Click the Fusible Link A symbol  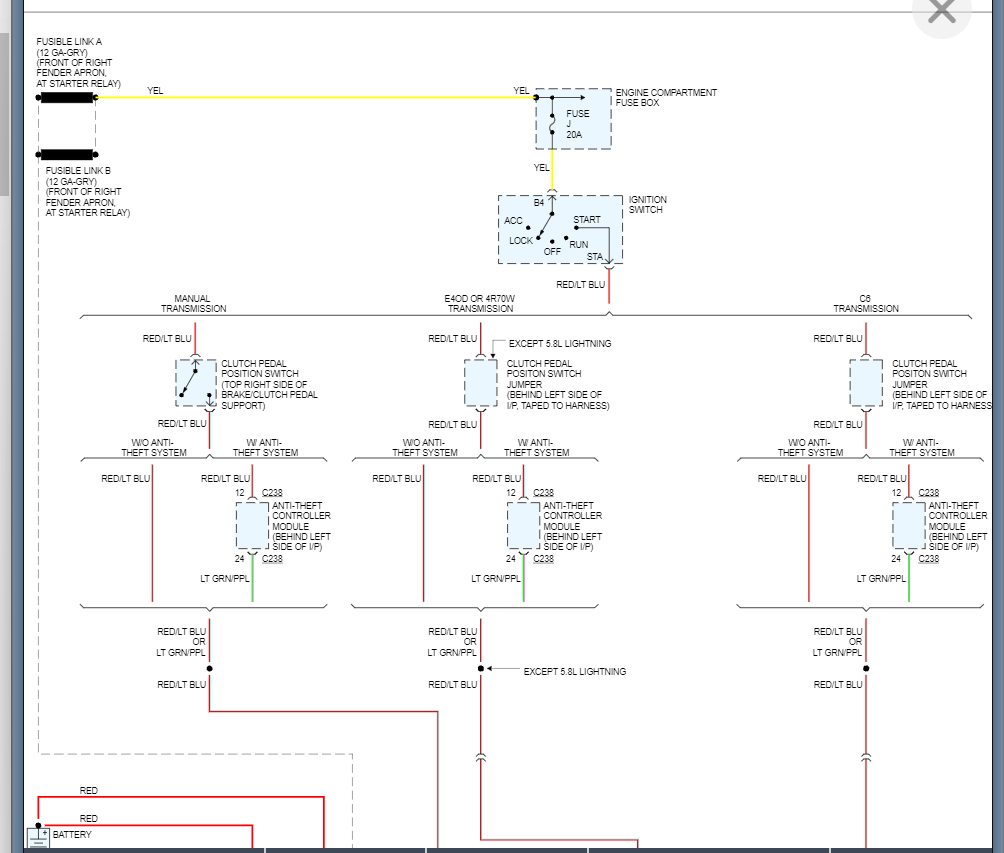(67, 97)
